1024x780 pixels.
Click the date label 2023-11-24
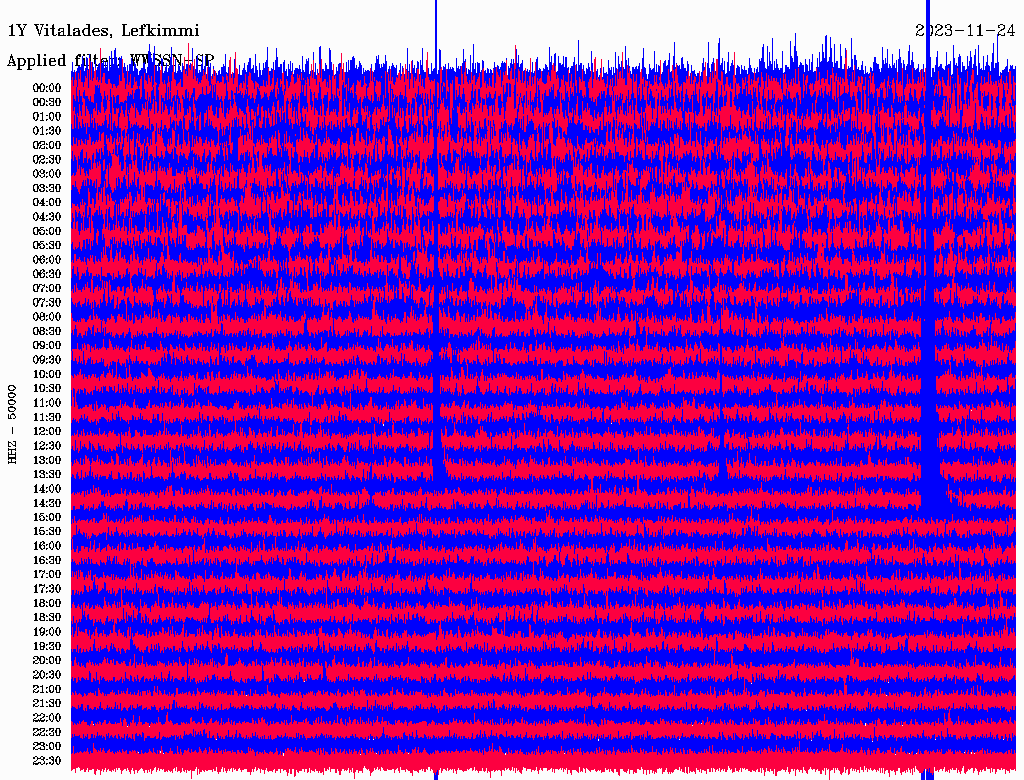pyautogui.click(x=965, y=31)
